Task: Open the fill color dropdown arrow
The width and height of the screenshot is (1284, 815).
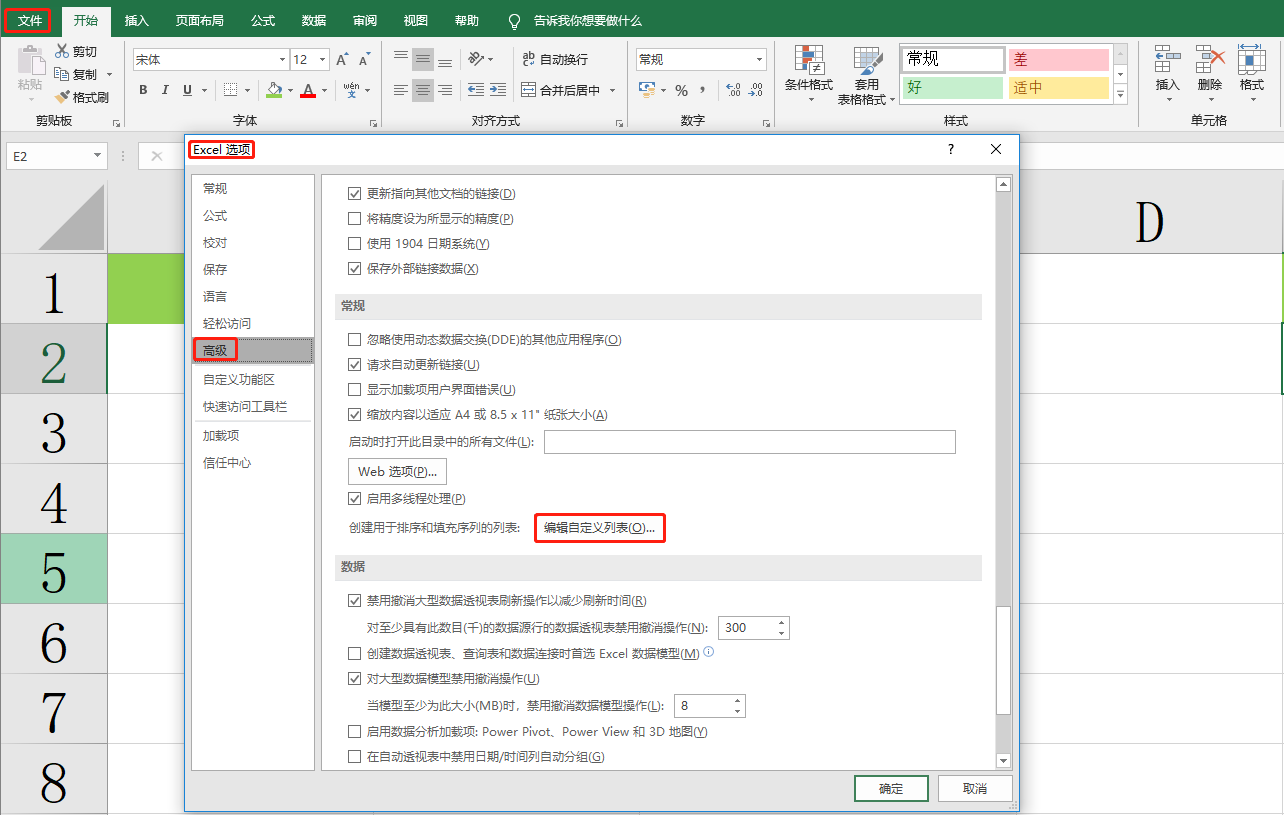Action: [x=290, y=91]
